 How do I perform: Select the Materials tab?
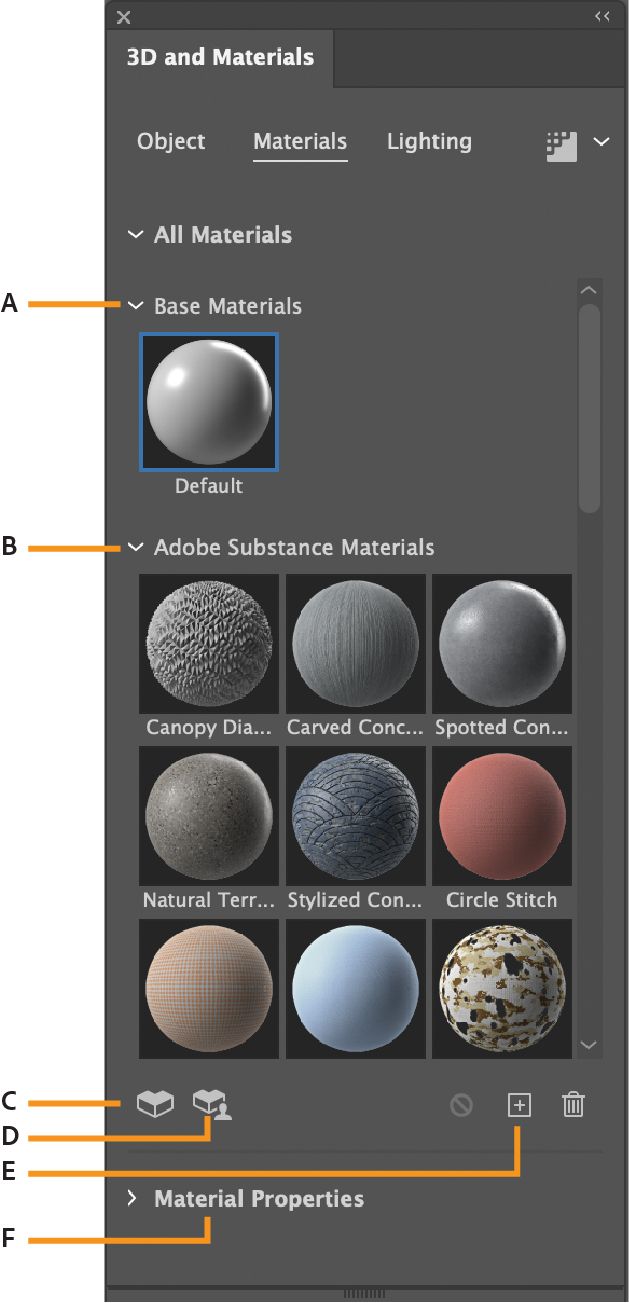pos(300,143)
